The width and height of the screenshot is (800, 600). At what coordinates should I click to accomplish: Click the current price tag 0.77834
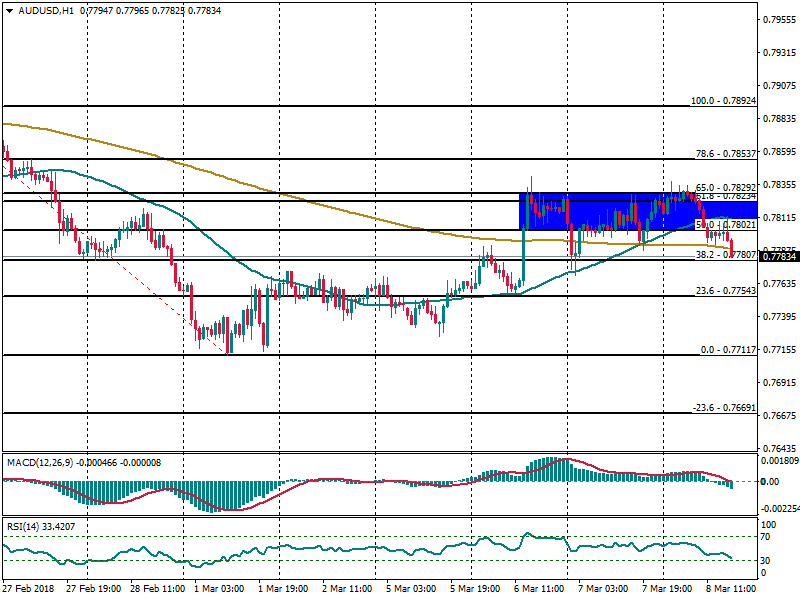coord(778,257)
